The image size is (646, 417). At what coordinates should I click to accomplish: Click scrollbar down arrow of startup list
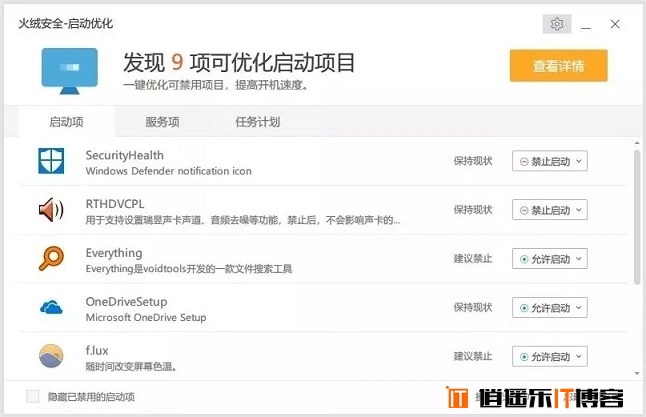coord(637,373)
